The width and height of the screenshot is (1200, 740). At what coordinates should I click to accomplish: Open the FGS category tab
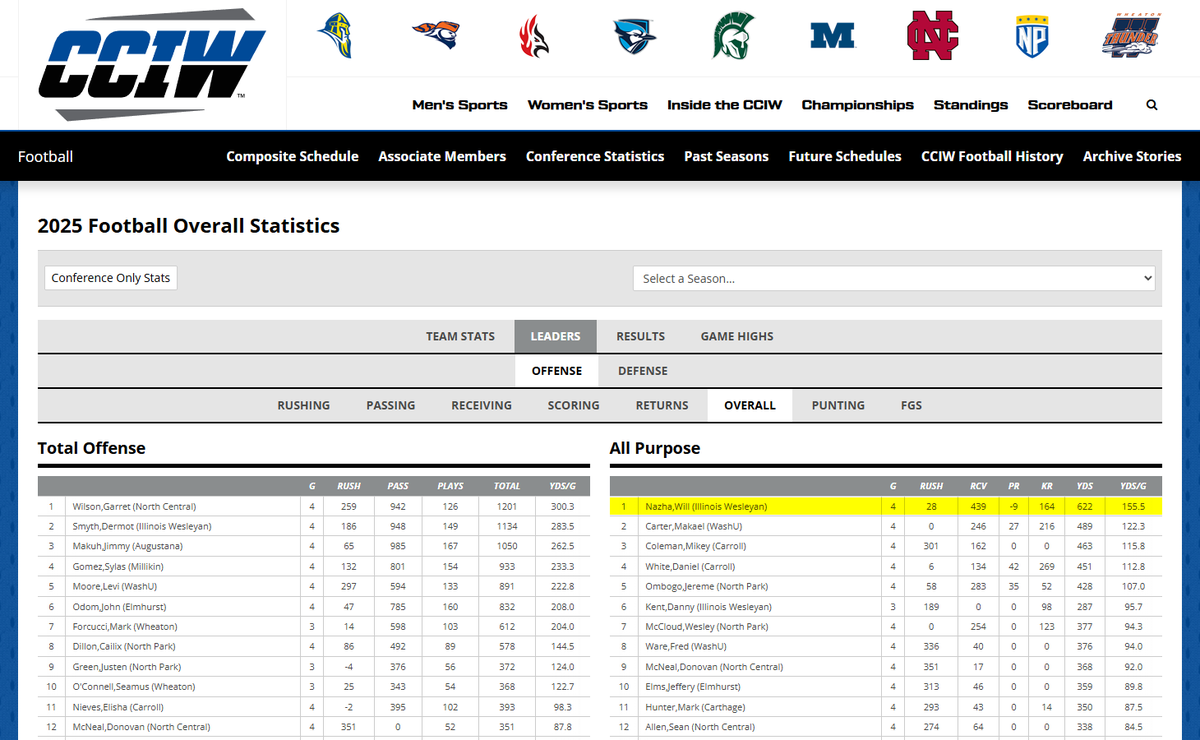[911, 405]
